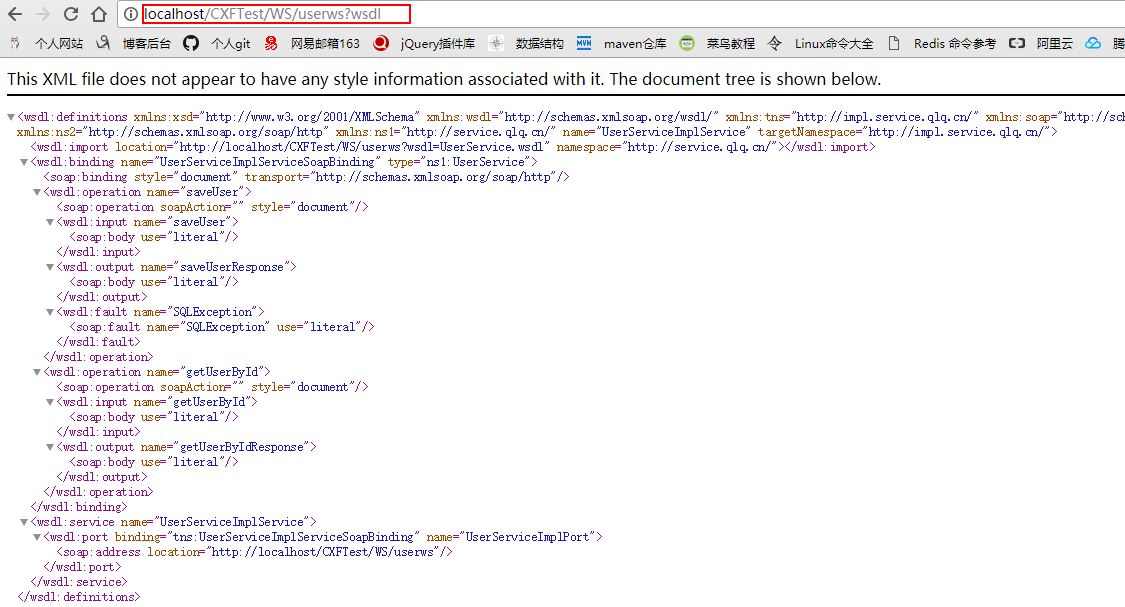Click the closing </wsdl:fault> tag
This screenshot has width=1125, height=607.
point(98,342)
